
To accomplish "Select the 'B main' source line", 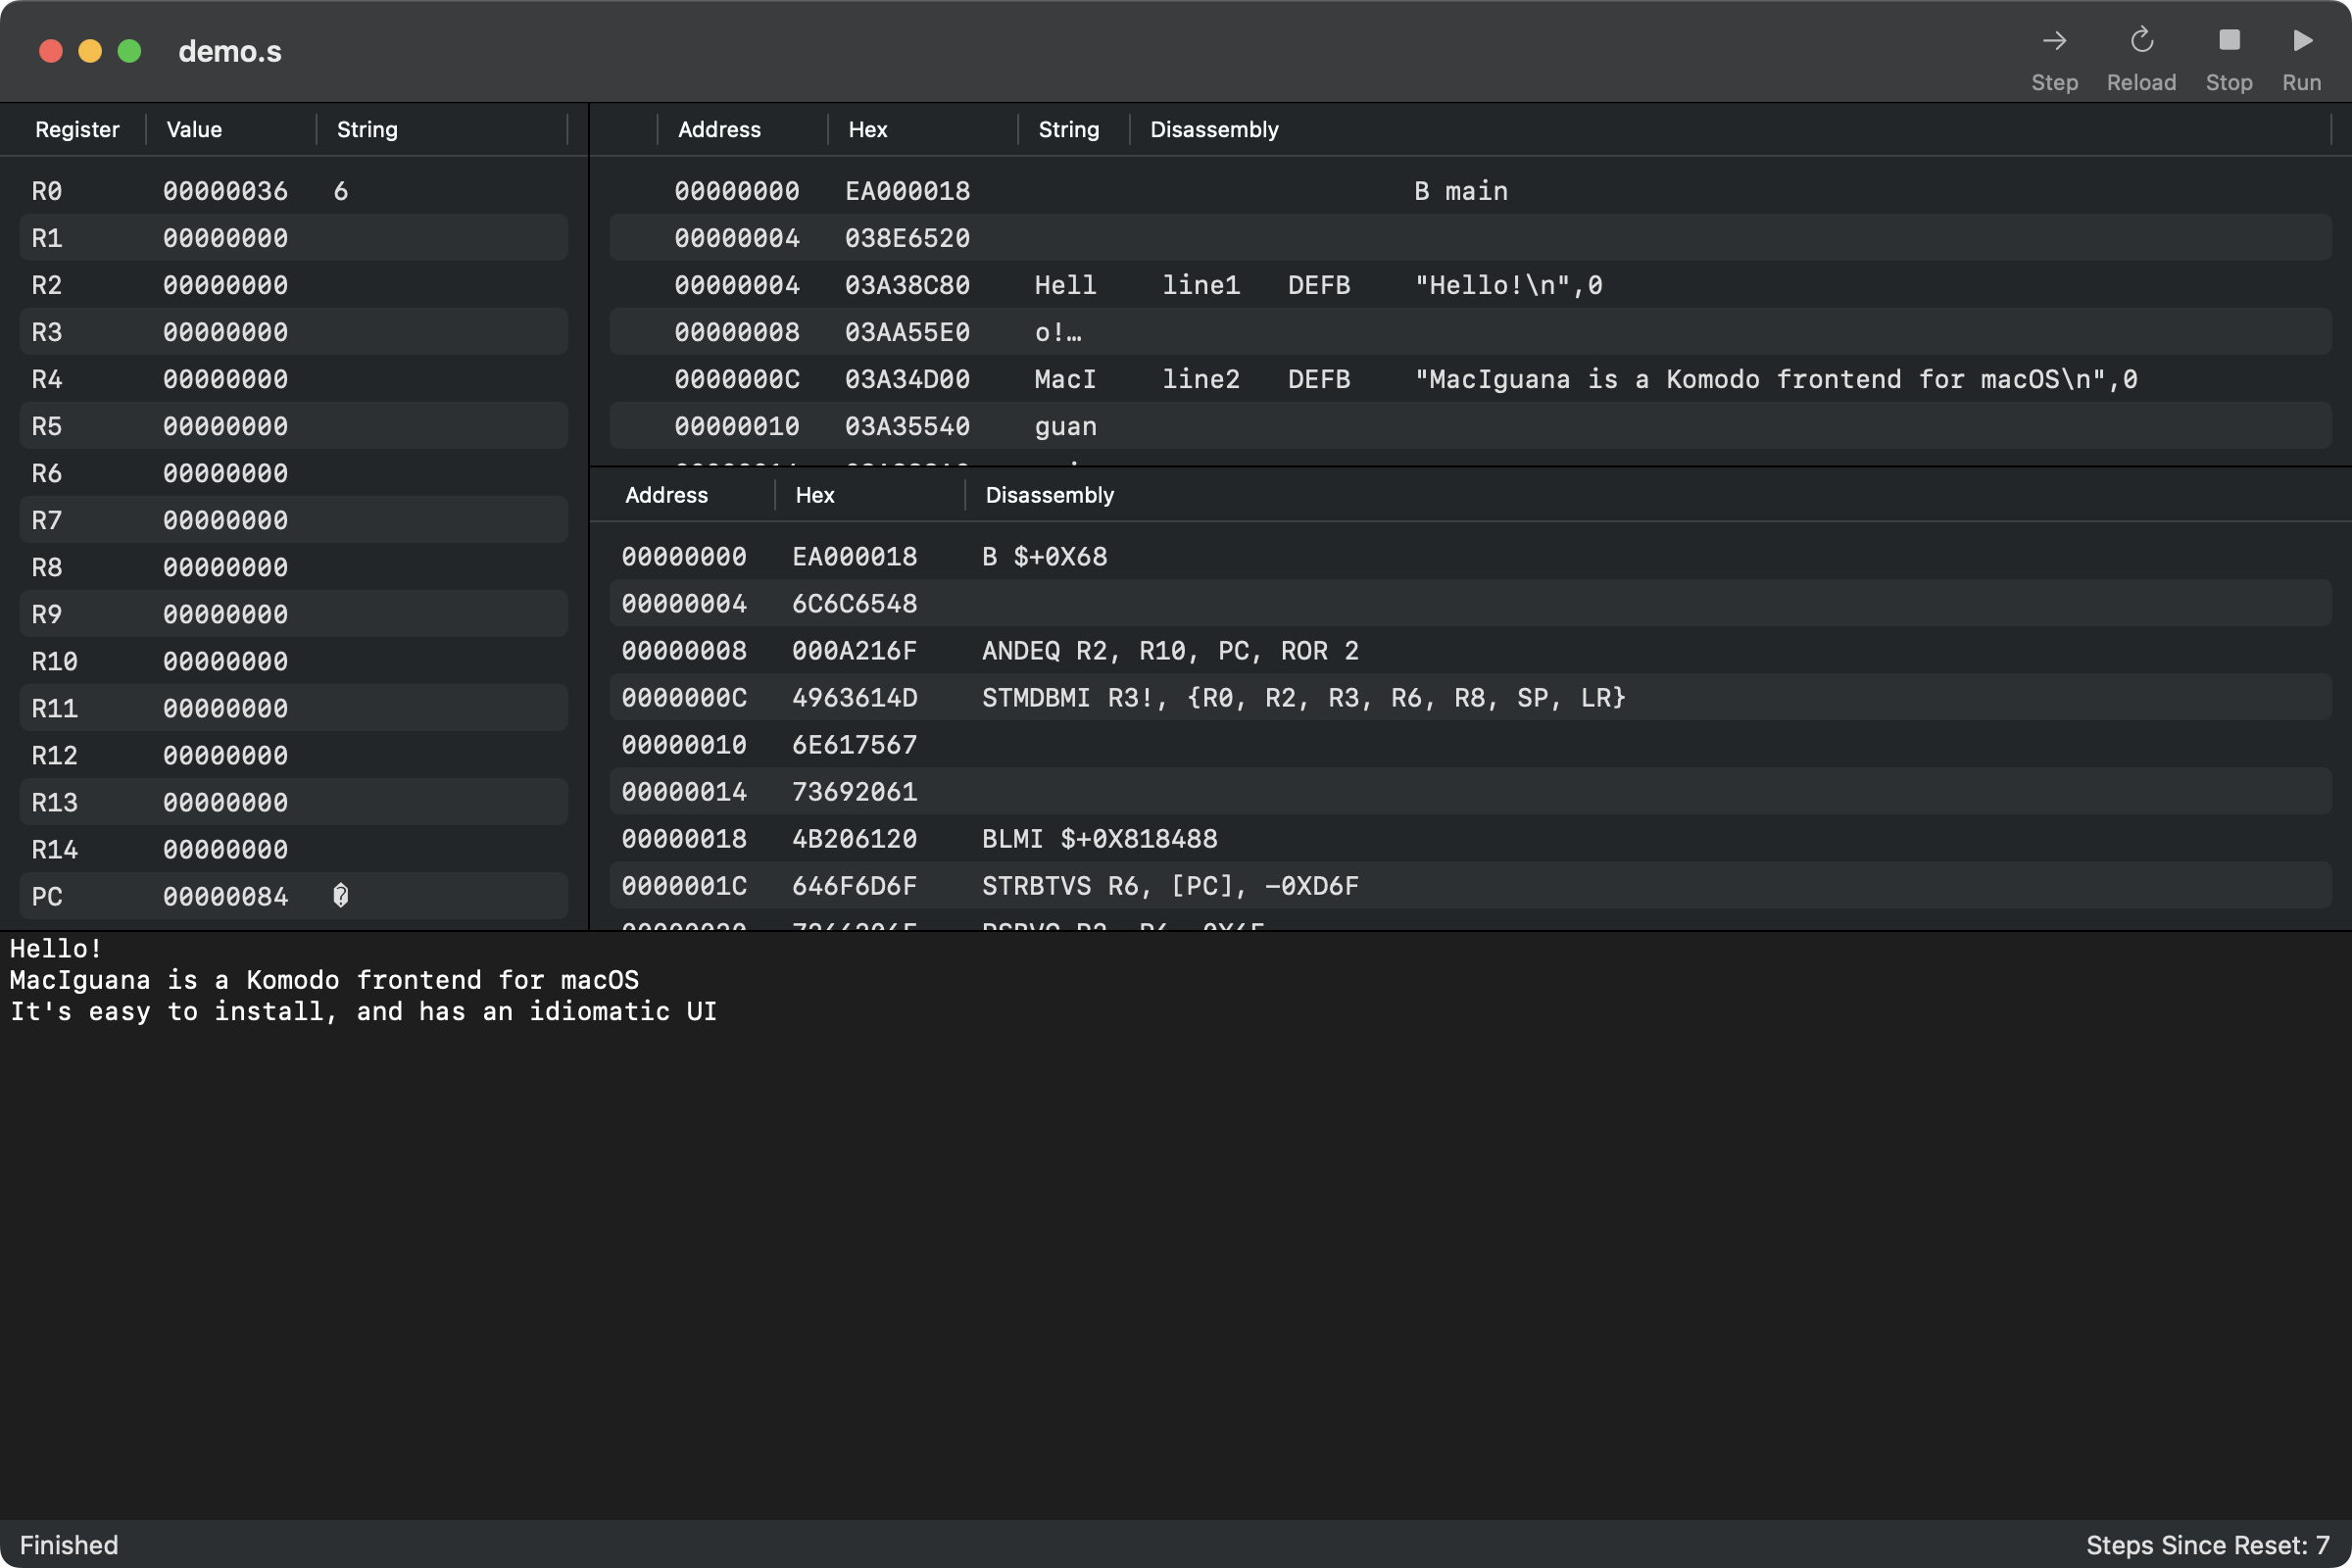I will point(1460,191).
